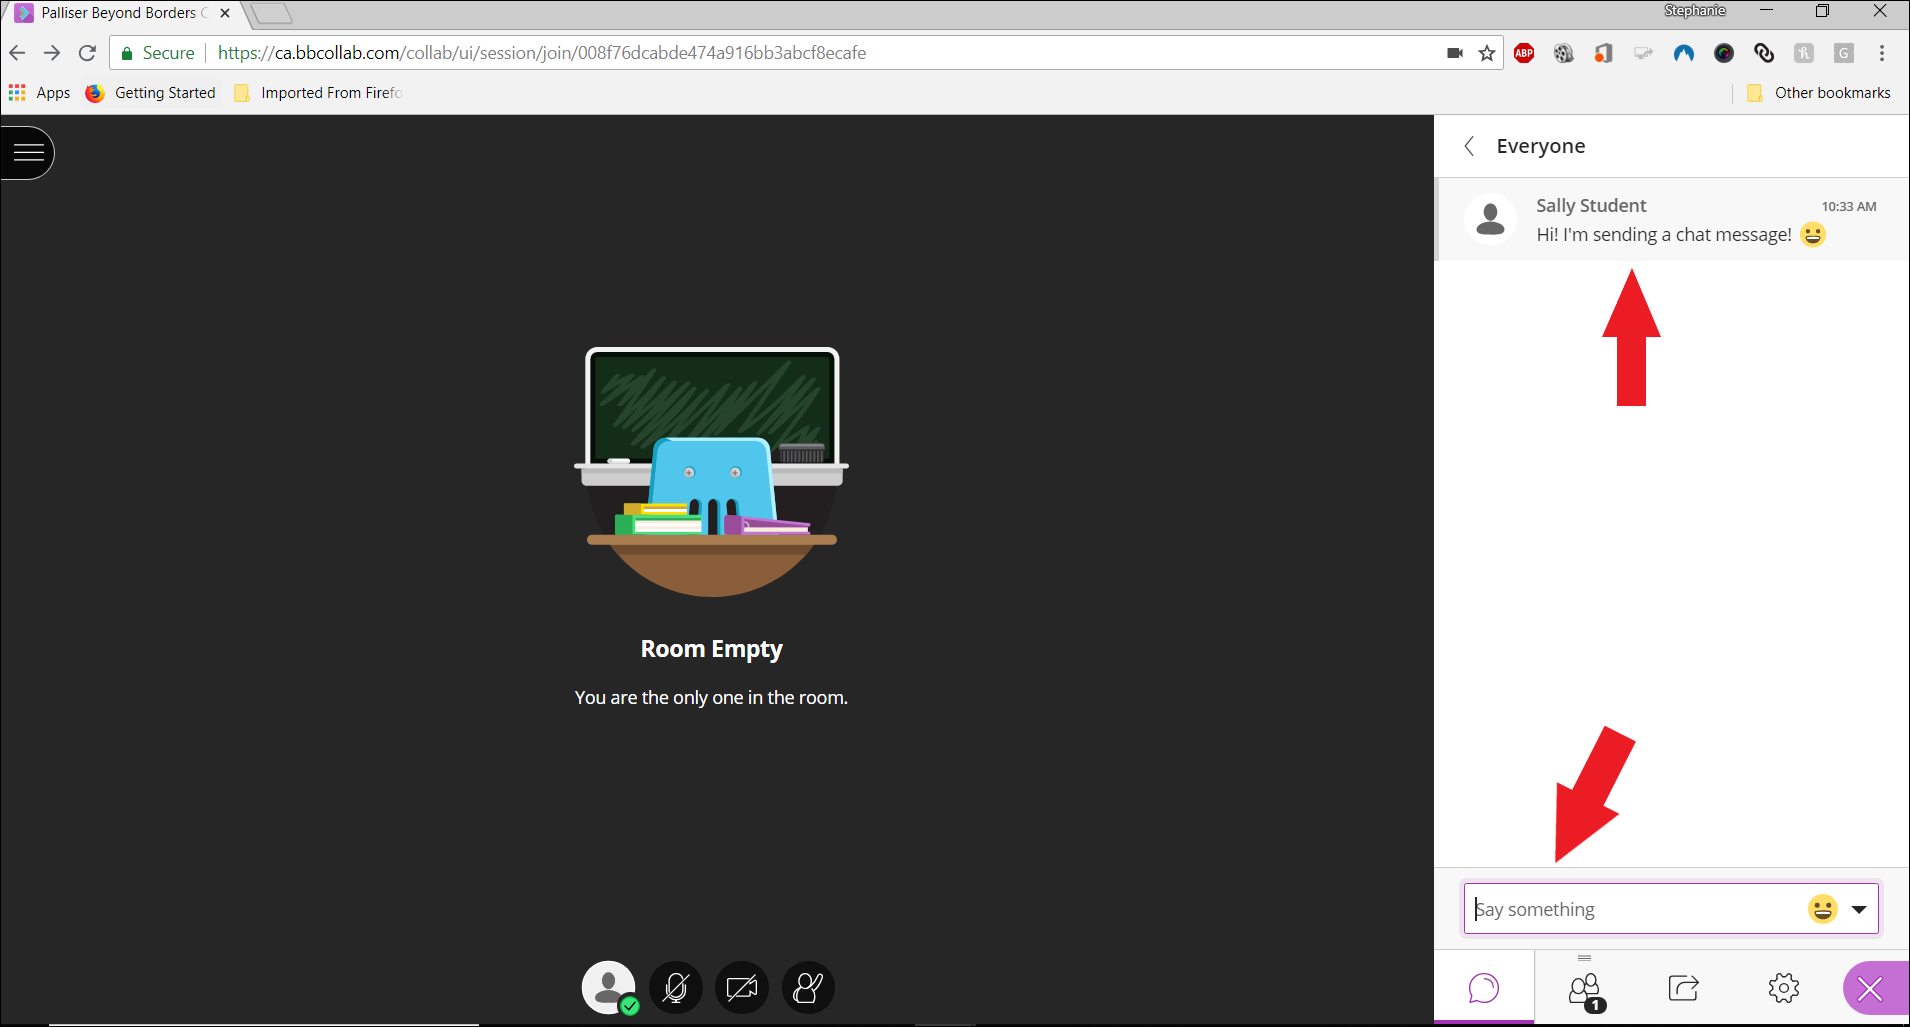Open the session menu hamburger button

pyautogui.click(x=27, y=153)
